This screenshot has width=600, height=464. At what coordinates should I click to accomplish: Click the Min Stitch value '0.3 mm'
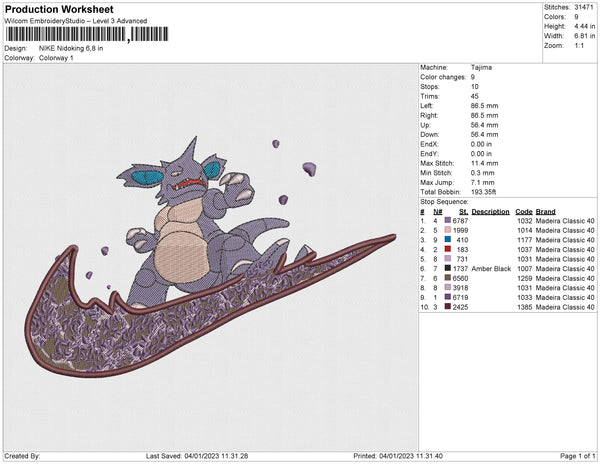click(483, 173)
